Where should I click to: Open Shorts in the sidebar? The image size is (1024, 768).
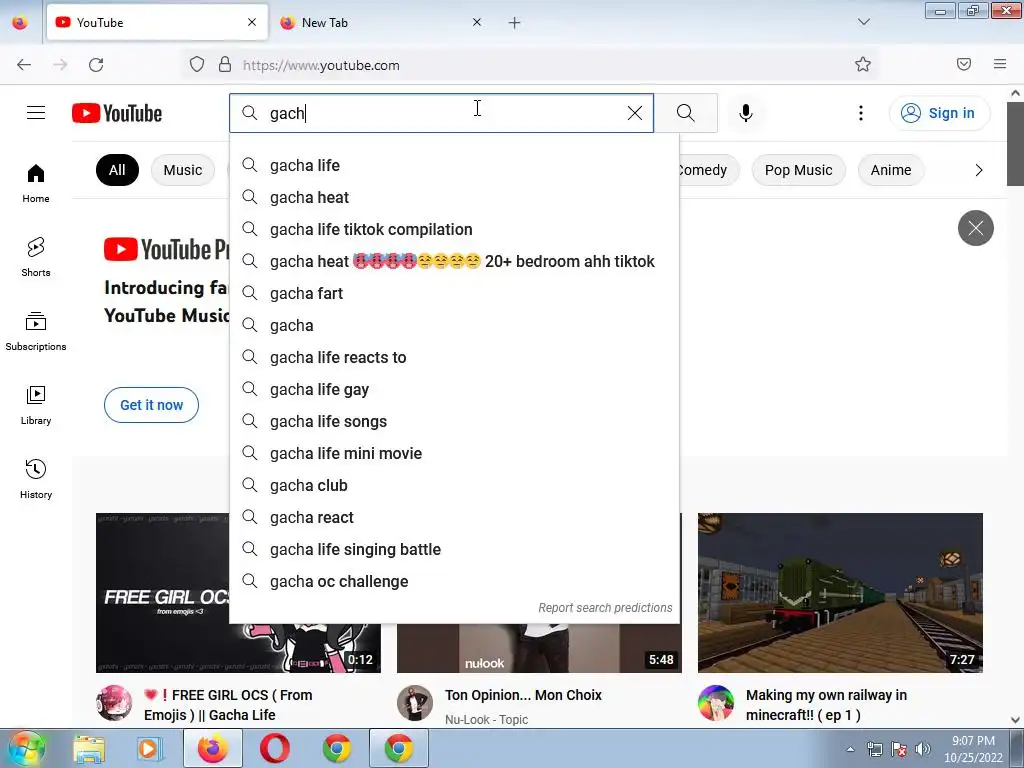(x=36, y=257)
